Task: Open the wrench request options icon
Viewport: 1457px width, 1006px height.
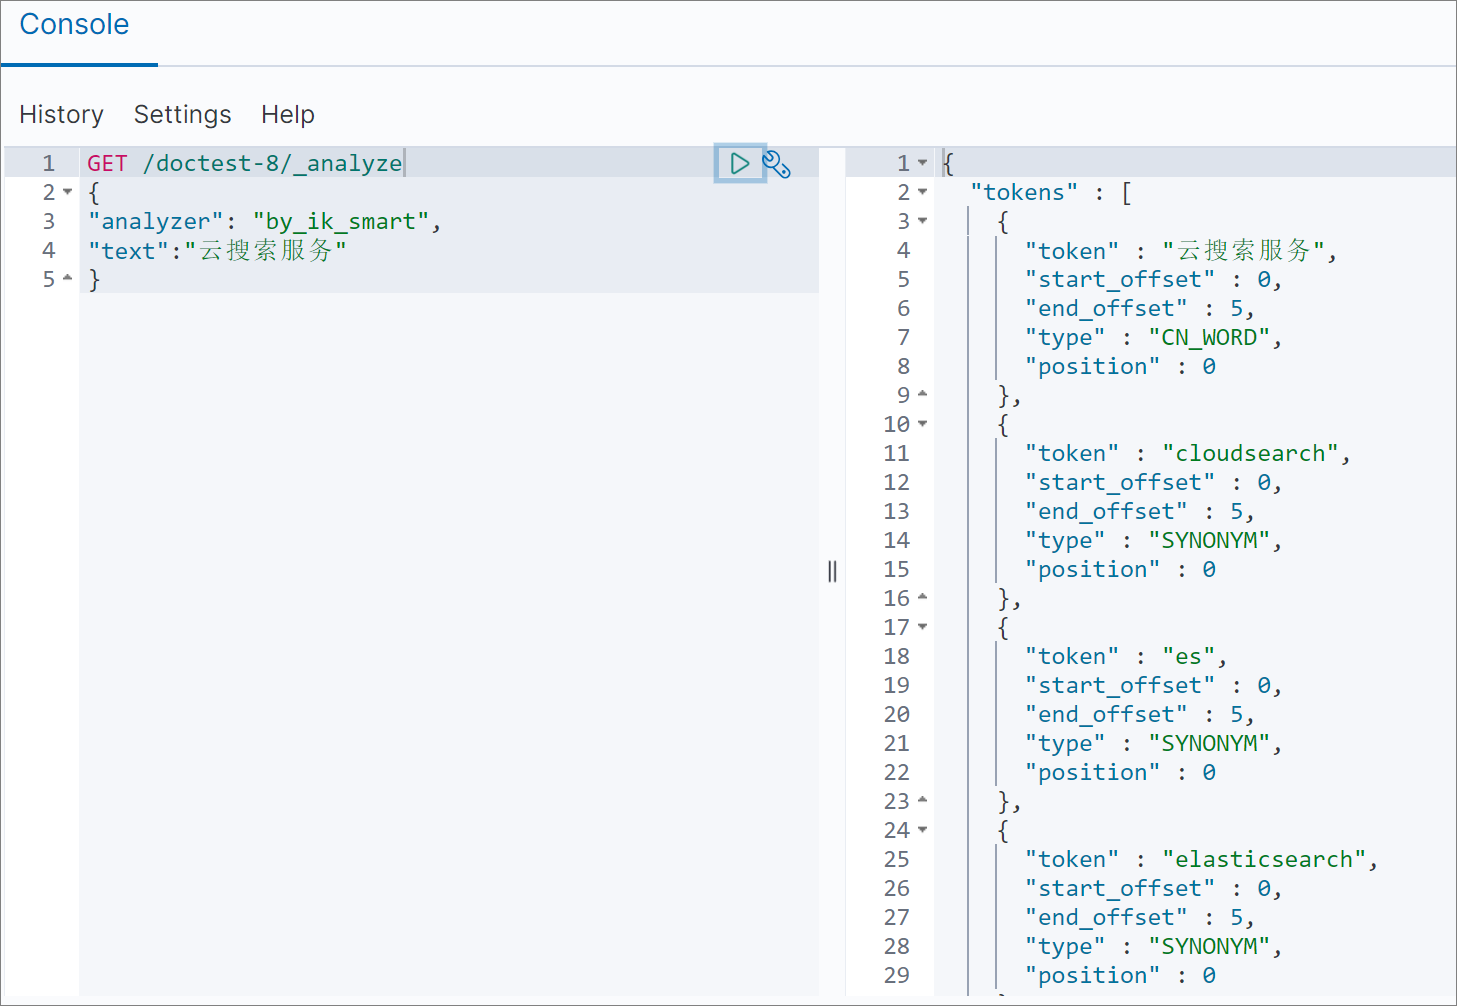Action: (777, 163)
